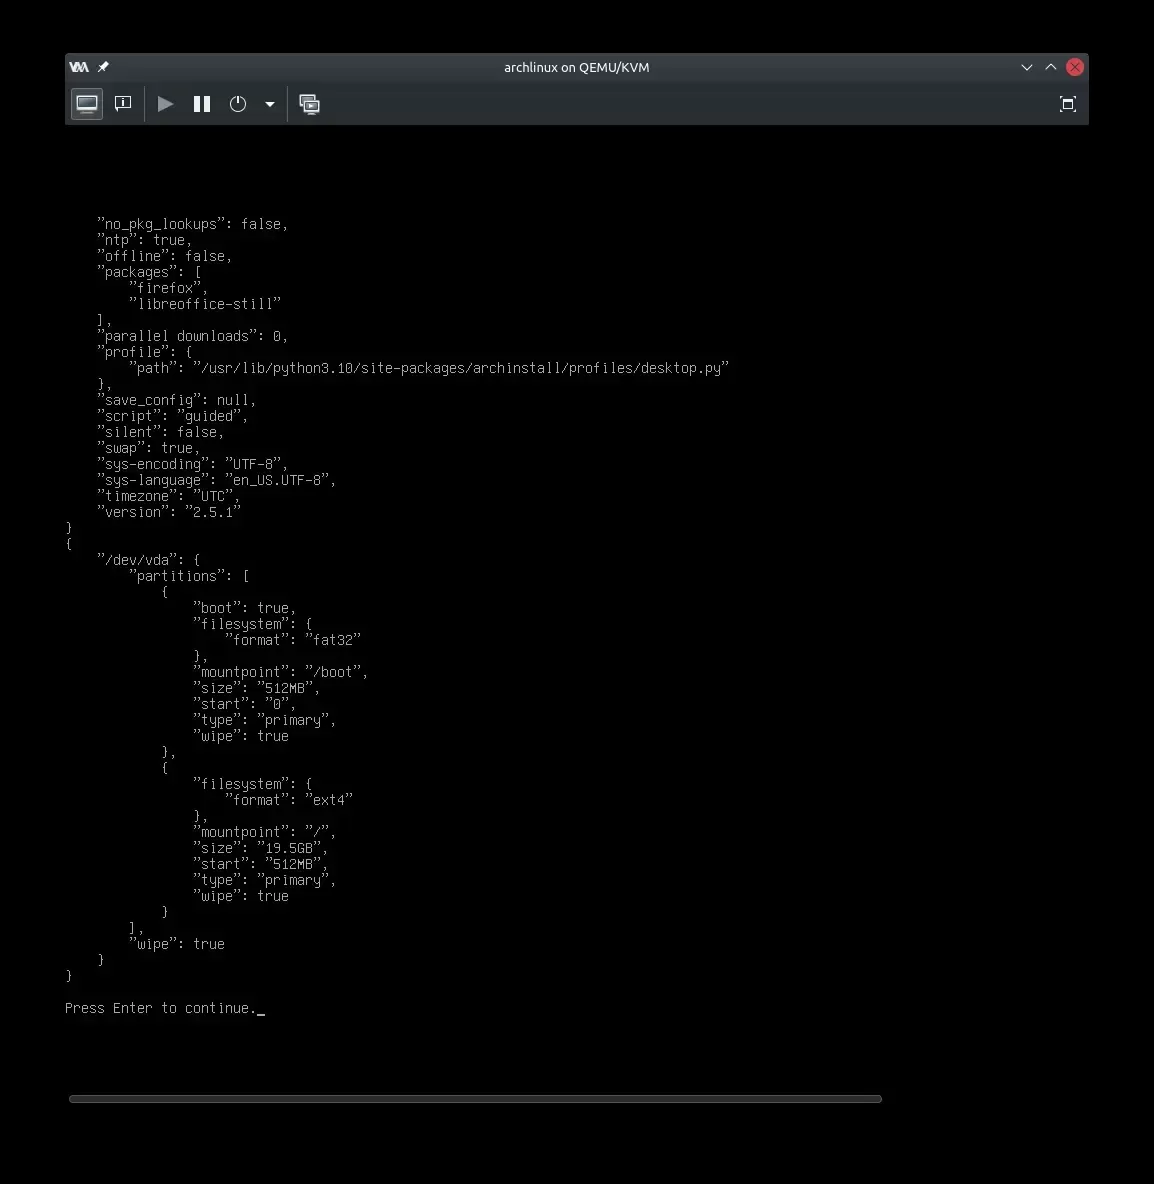Click the "format": "ext4" filesystem line
This screenshot has width=1154, height=1184.
click(288, 800)
